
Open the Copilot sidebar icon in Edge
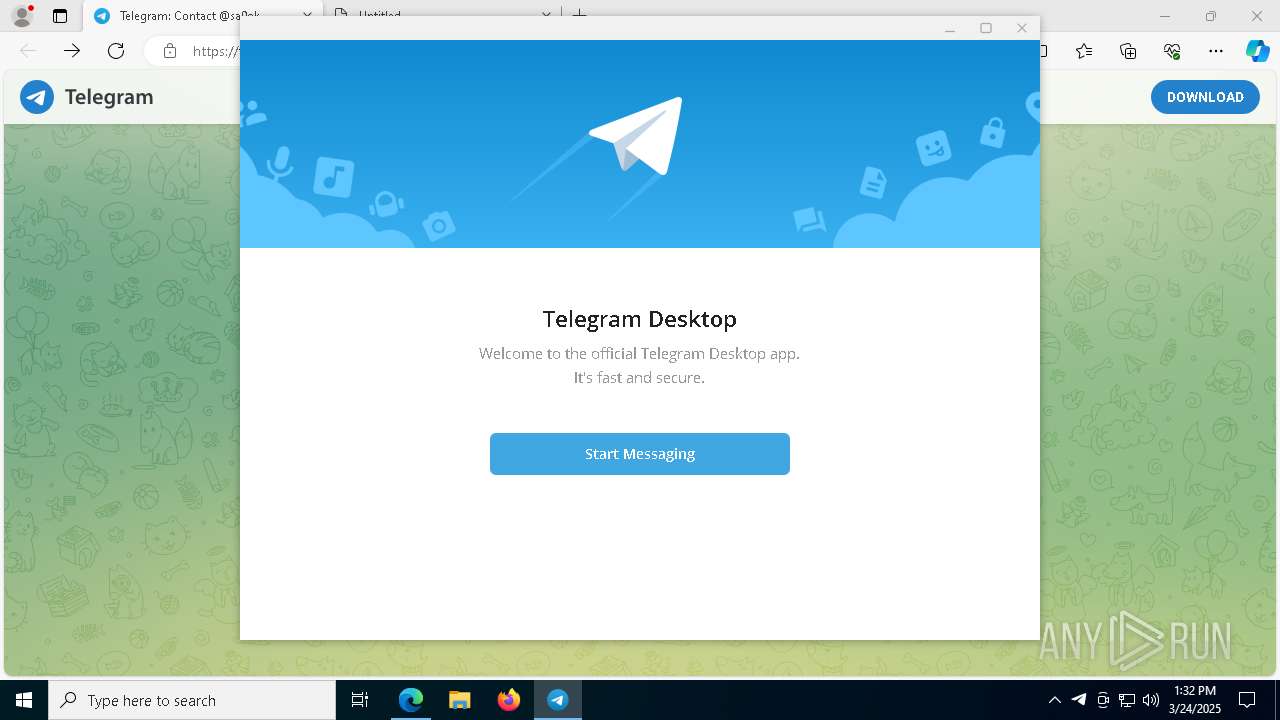point(1257,51)
